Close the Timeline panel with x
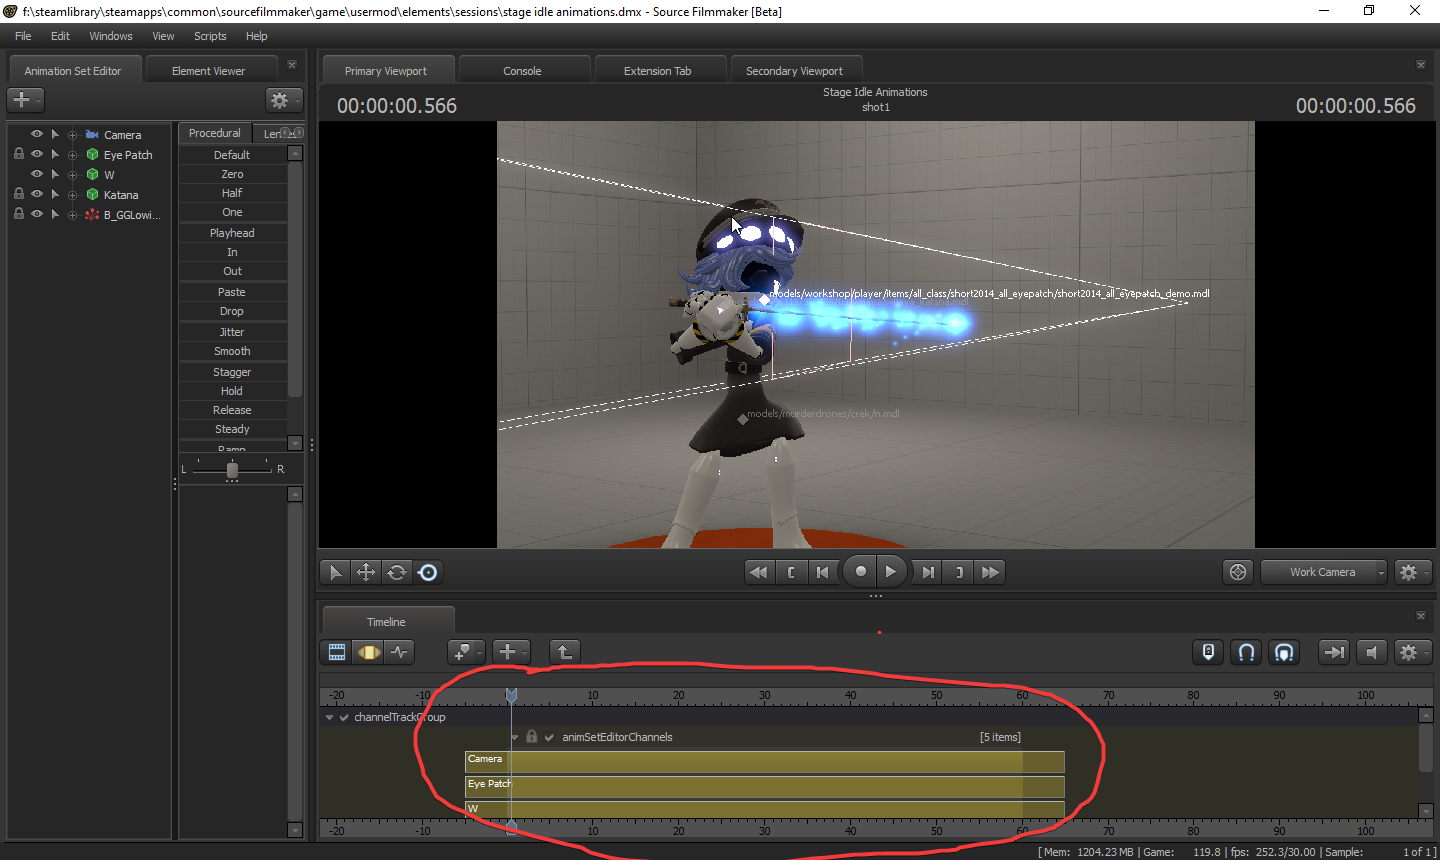The width and height of the screenshot is (1440, 860). 1420,616
